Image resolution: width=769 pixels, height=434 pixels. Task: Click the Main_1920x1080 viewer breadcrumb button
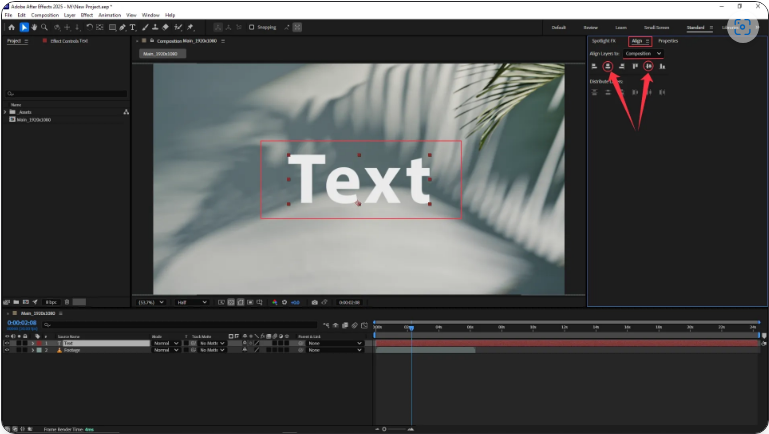tap(162, 53)
